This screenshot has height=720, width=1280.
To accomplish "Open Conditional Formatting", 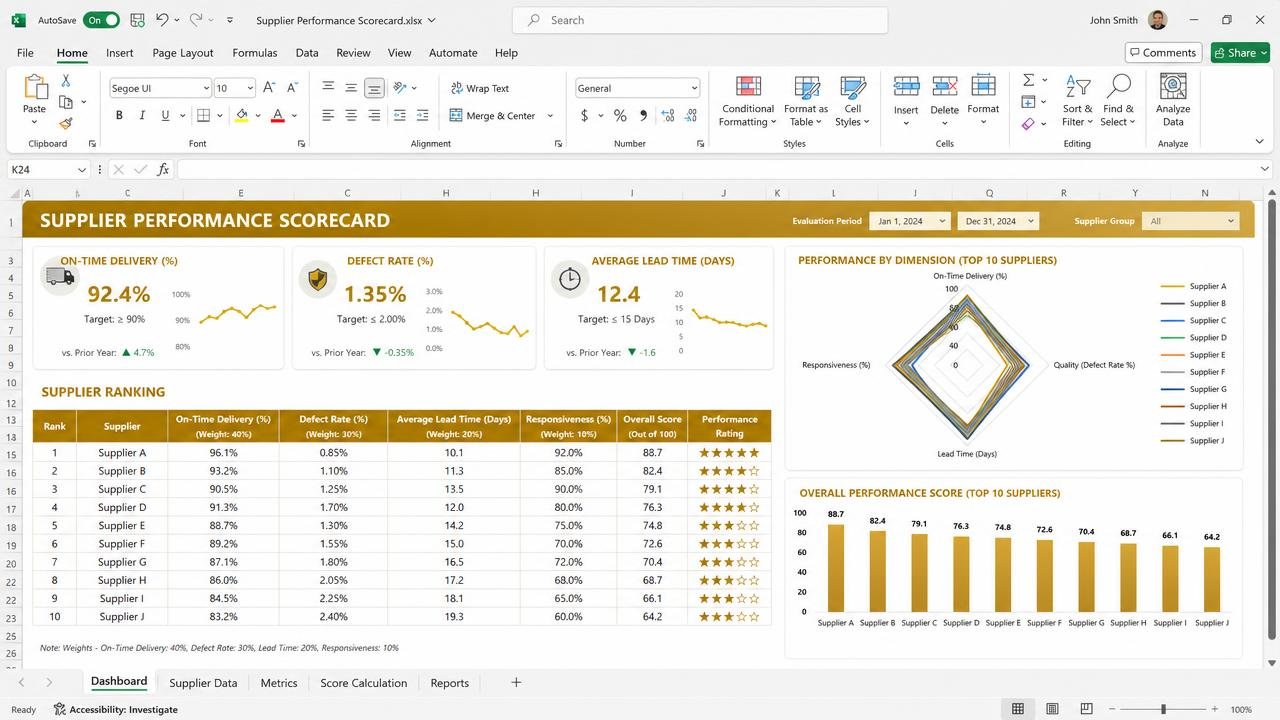I will 747,101.
